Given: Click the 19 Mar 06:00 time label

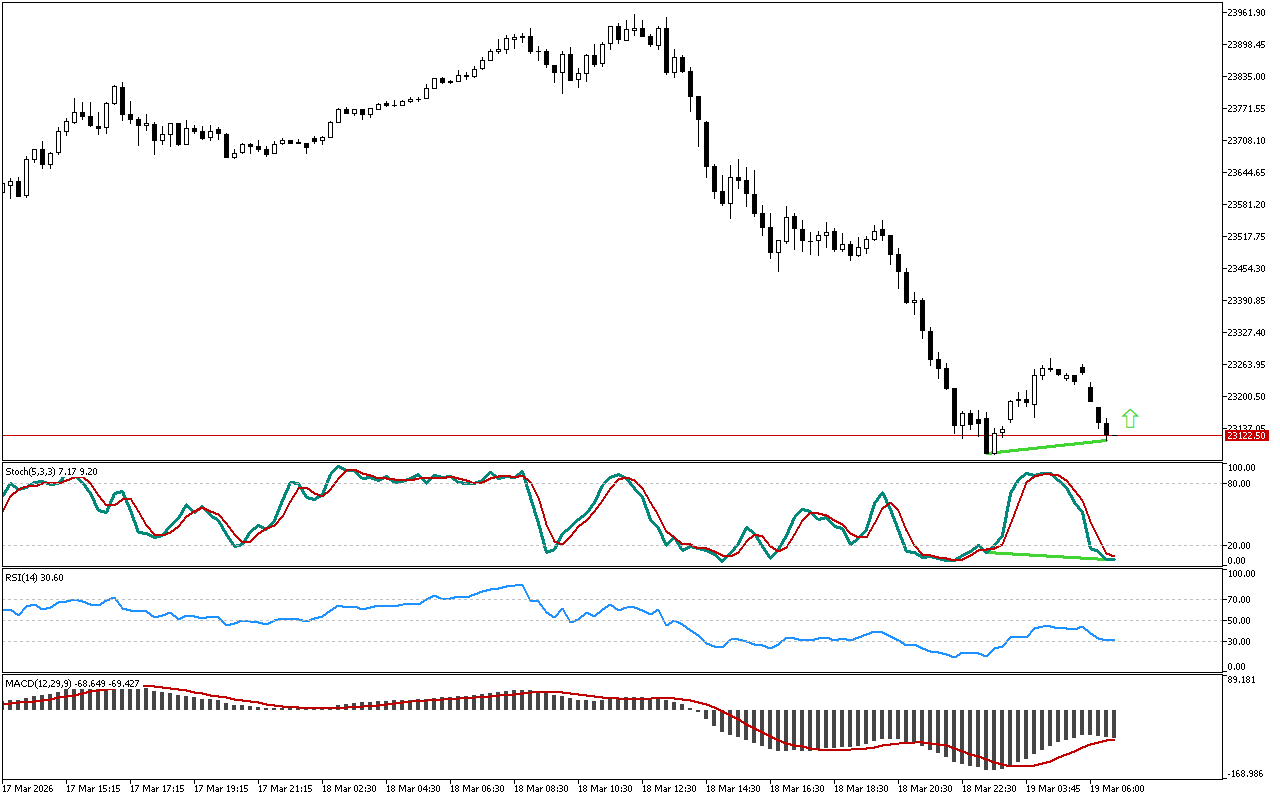Looking at the screenshot, I should [x=1116, y=789].
